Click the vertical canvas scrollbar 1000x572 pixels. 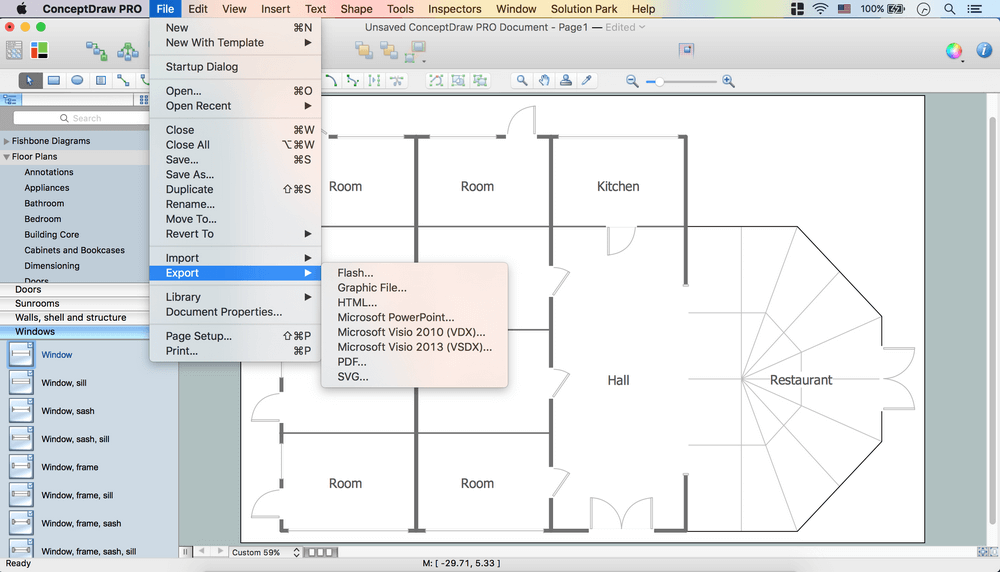pyautogui.click(x=993, y=319)
